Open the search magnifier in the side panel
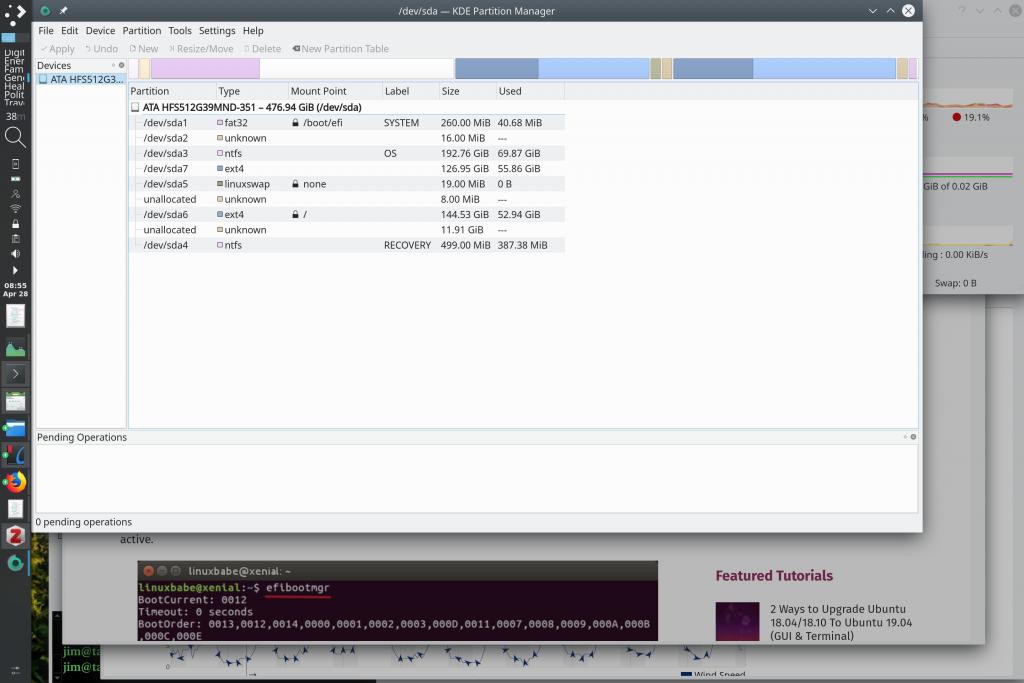 click(15, 137)
